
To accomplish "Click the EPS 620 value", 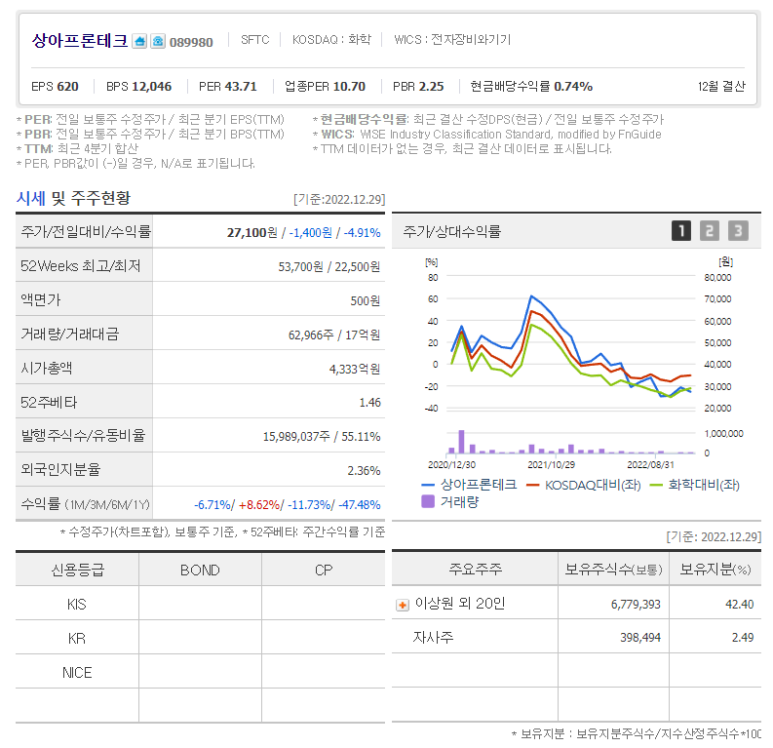I will (x=55, y=87).
